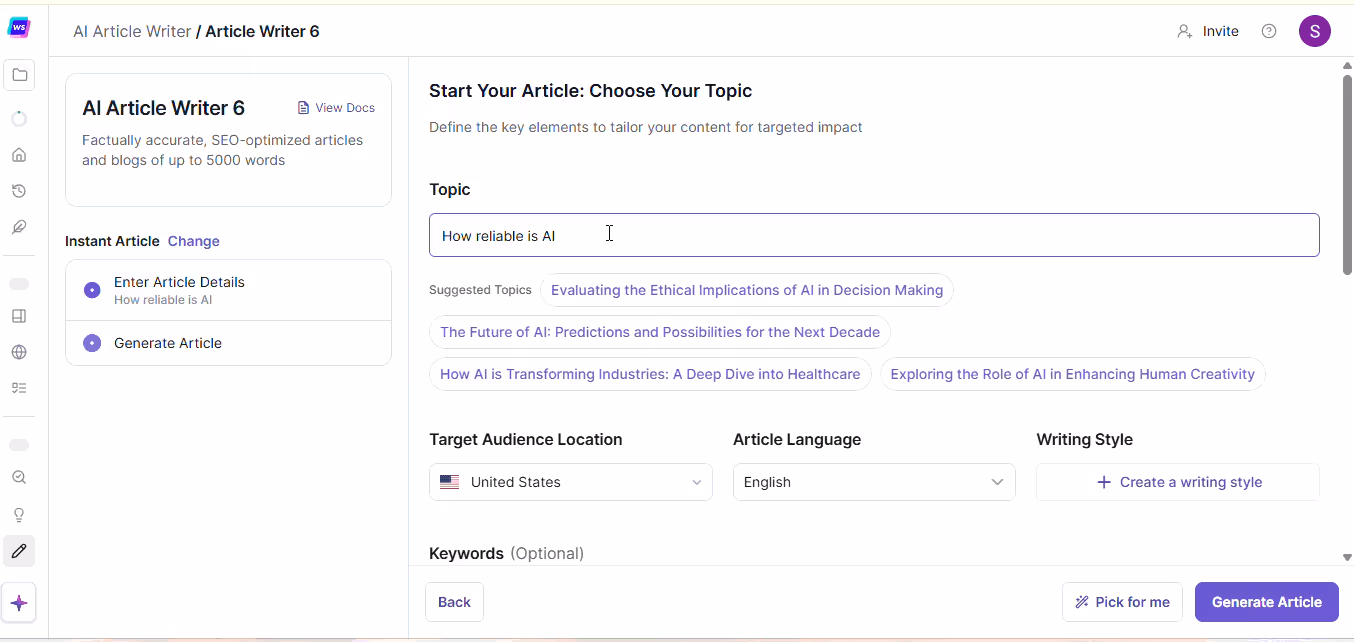The height and width of the screenshot is (642, 1354).
Task: Click the Change link for Instant Article
Action: (x=194, y=241)
